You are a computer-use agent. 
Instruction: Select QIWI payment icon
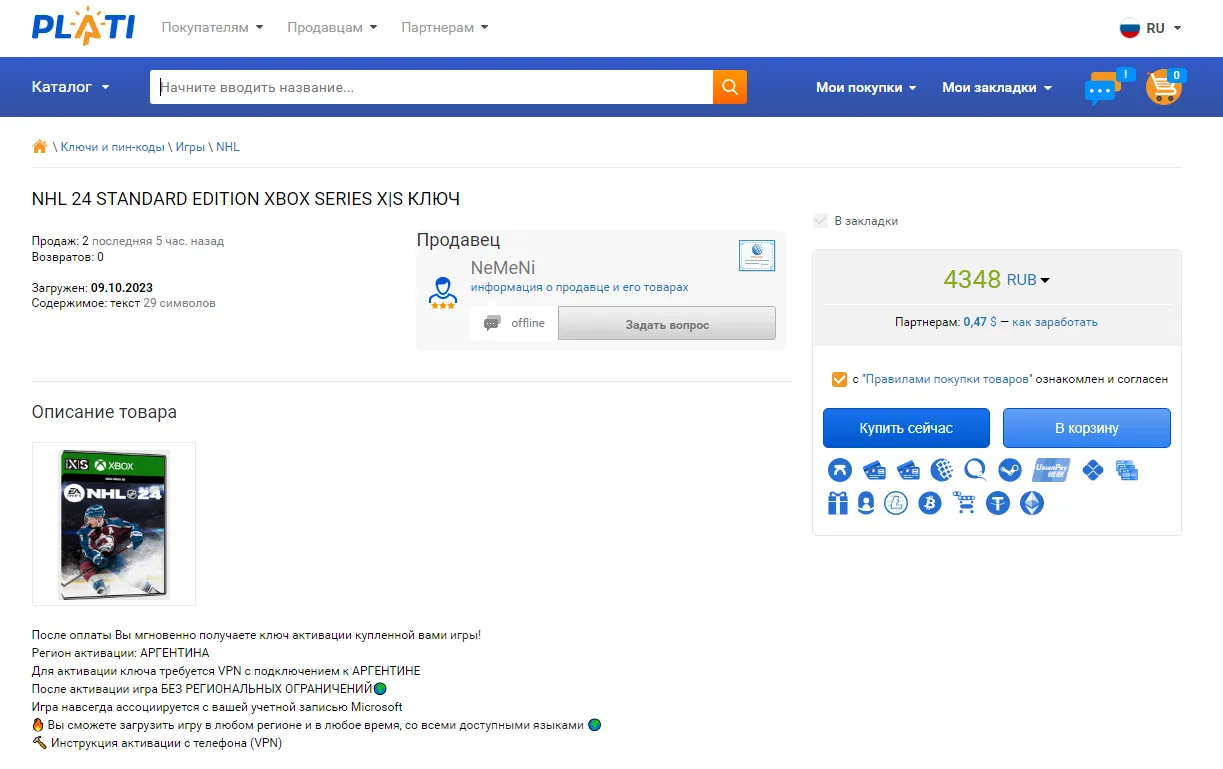coord(975,470)
